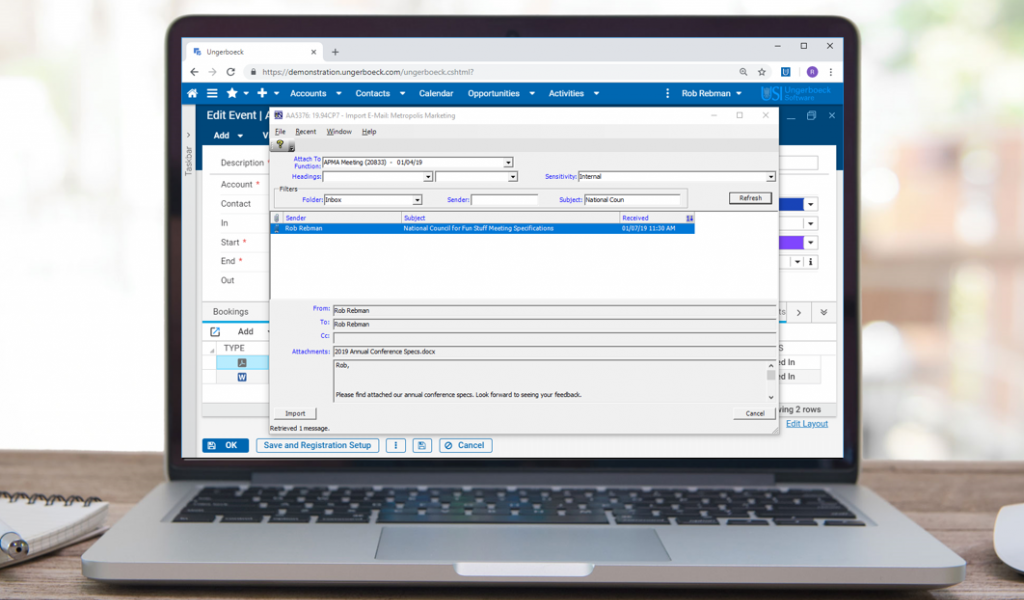Click the Refresh button
1024x600 pixels.
point(750,198)
